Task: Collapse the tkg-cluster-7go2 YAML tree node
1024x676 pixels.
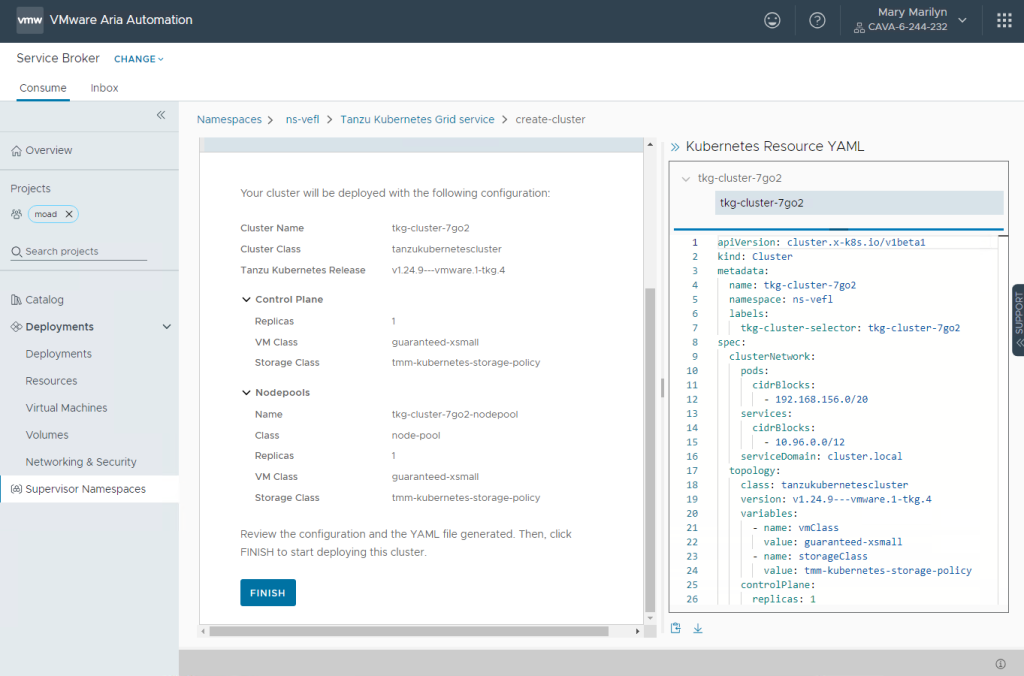Action: coord(685,179)
